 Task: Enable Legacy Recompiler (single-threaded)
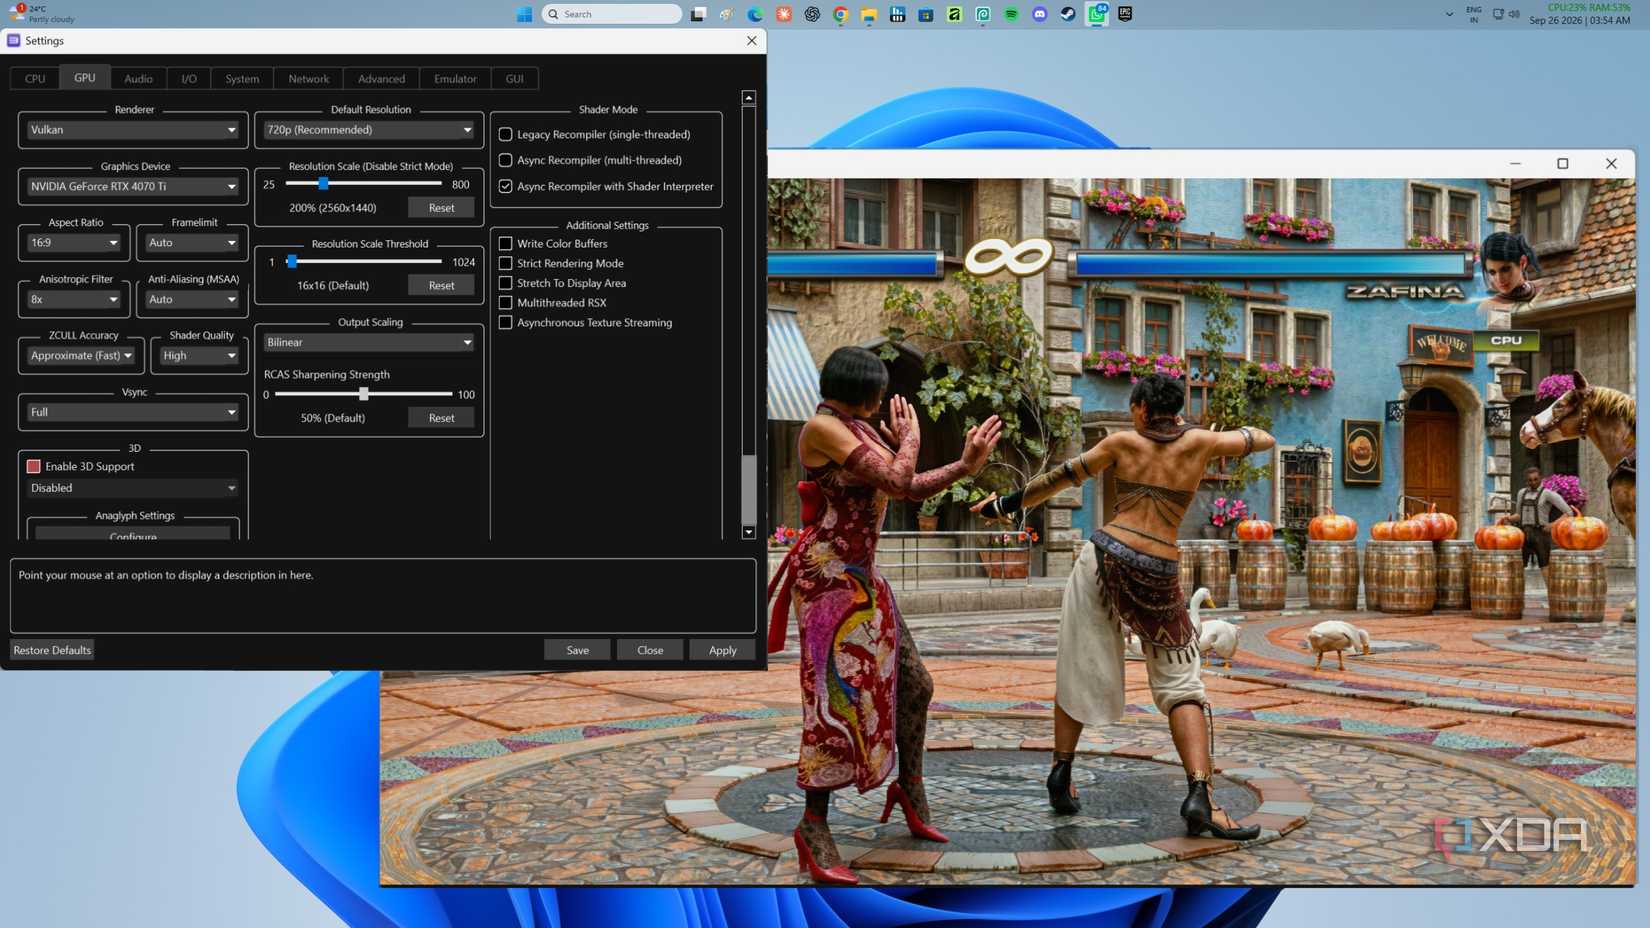[506, 134]
